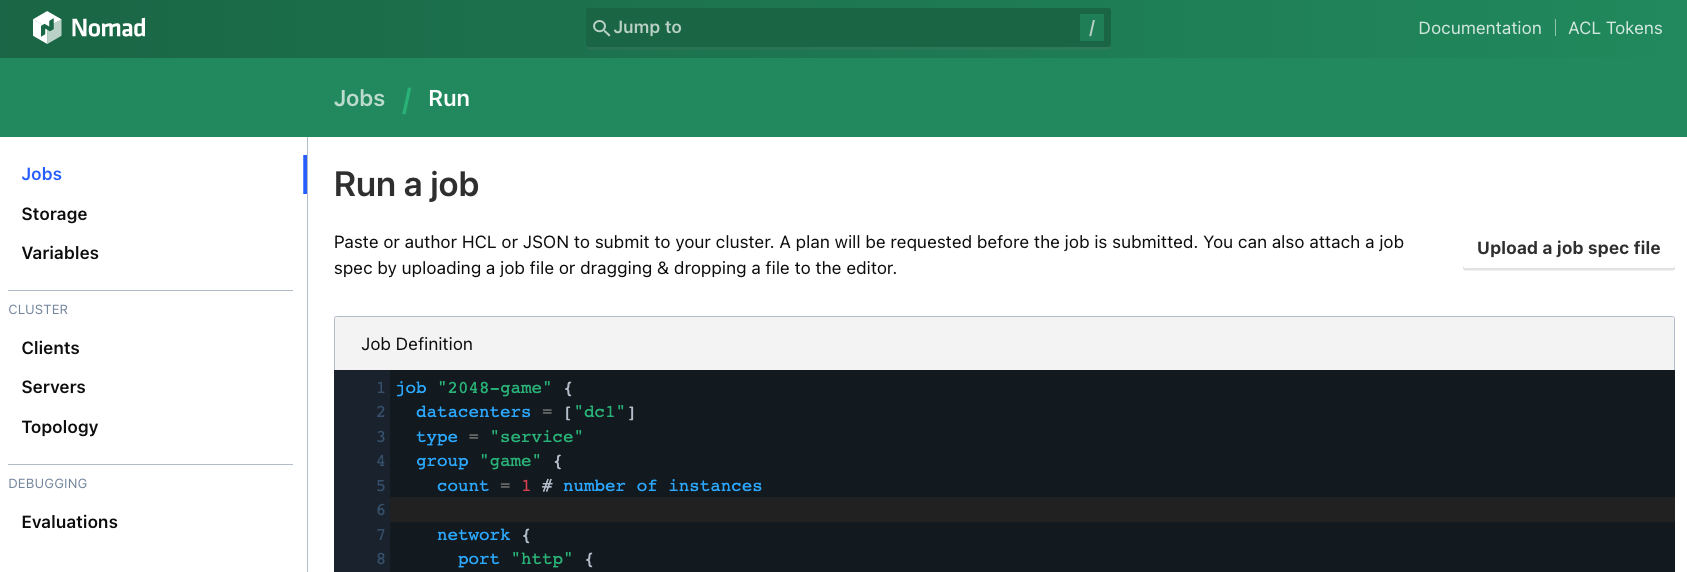Open Evaluations under Debugging
This screenshot has width=1687, height=572.
click(x=69, y=522)
